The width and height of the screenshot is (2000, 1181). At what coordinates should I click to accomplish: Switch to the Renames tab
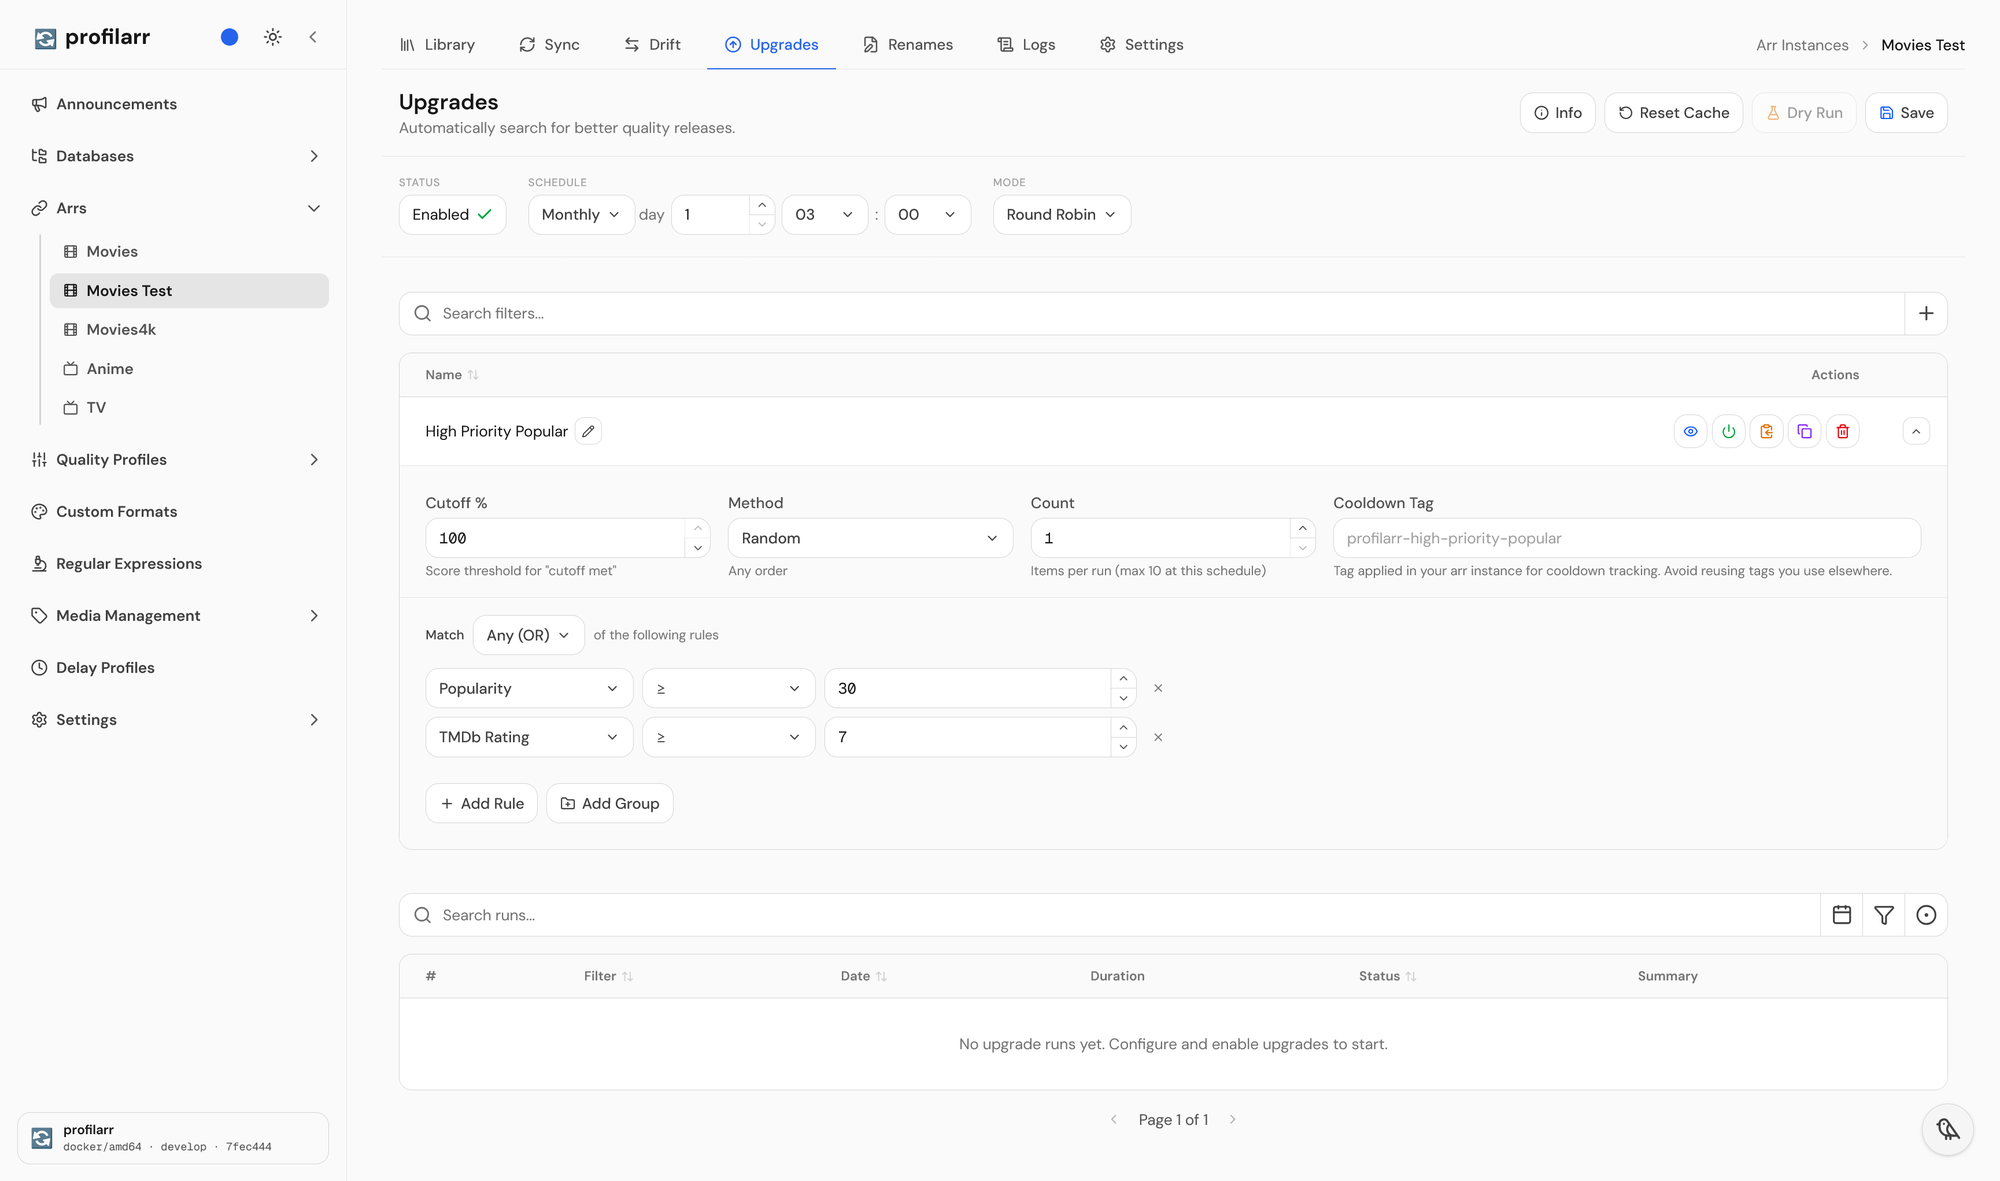(908, 45)
